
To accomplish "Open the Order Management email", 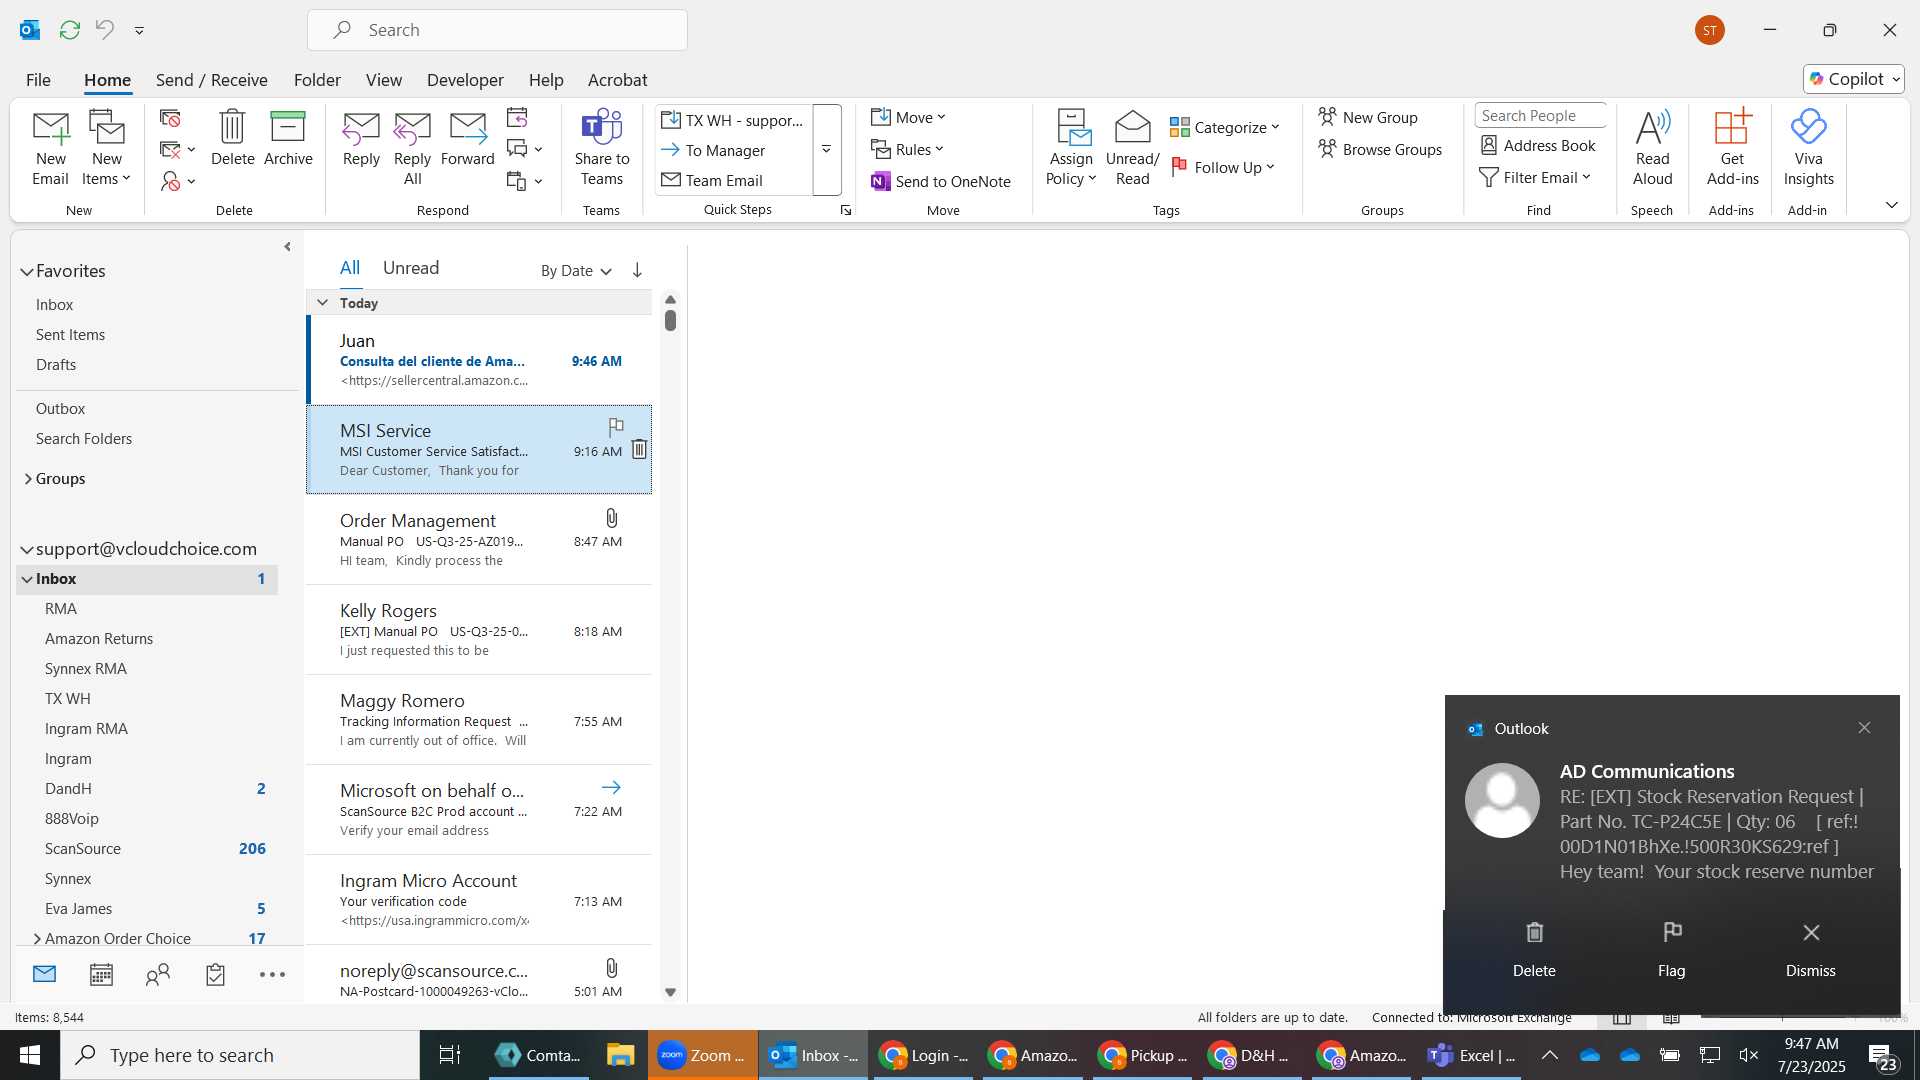I will (x=479, y=540).
